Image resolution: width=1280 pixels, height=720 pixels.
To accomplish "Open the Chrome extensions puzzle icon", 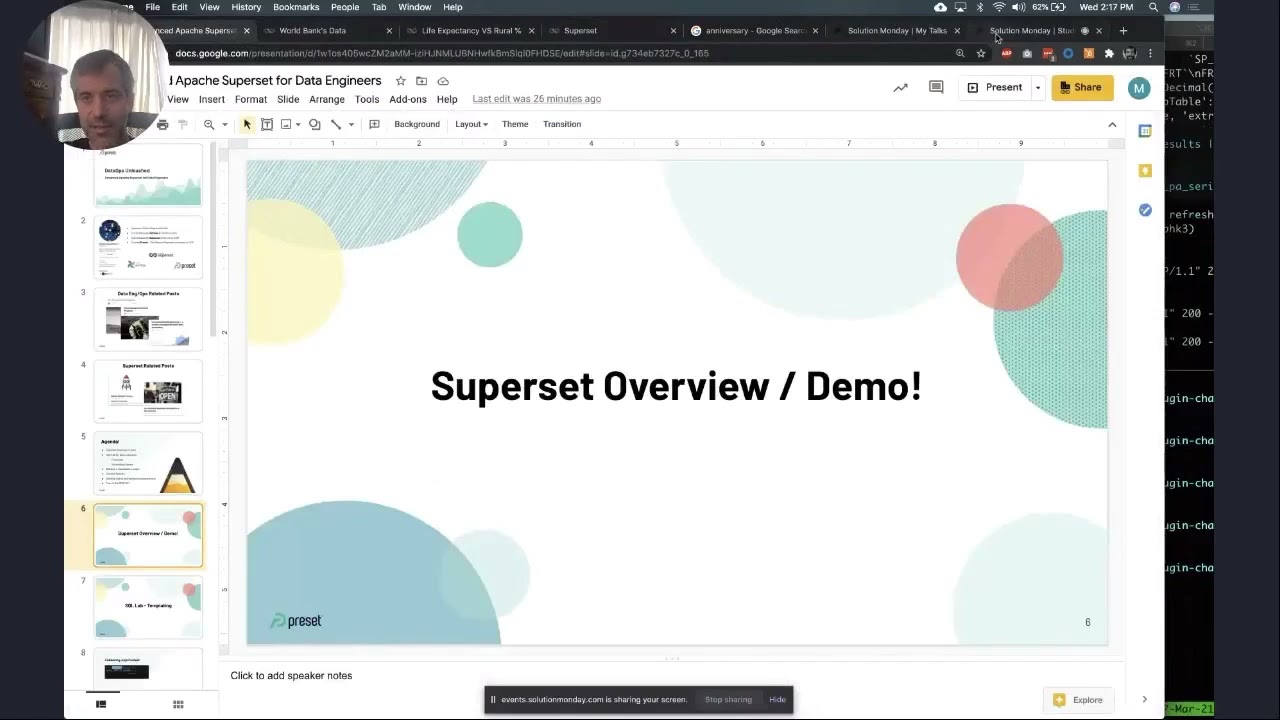I will click(x=1109, y=54).
